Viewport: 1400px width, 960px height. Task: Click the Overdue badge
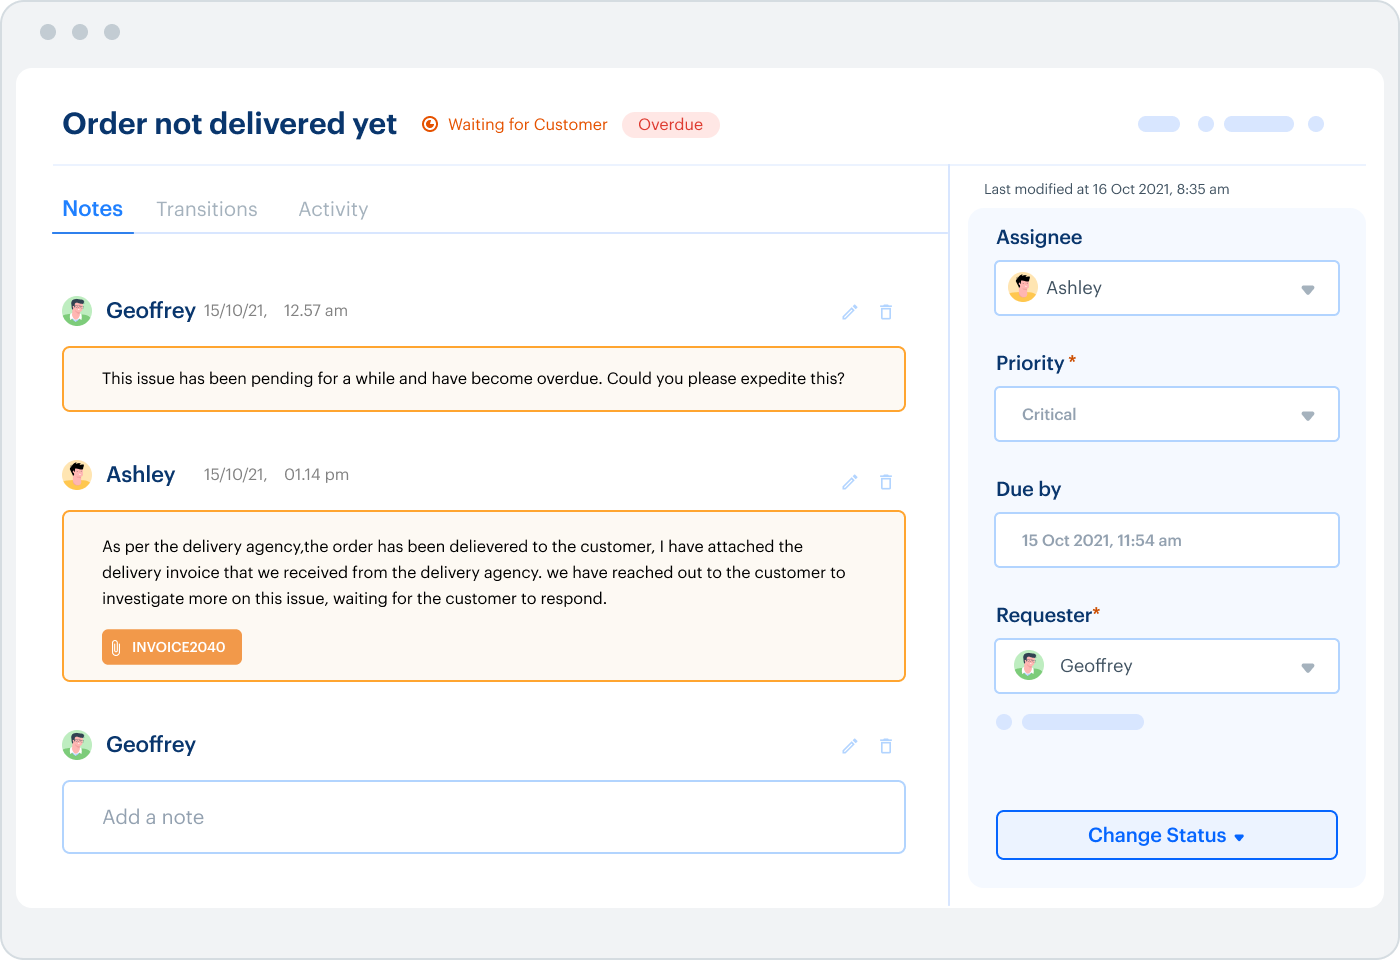pos(671,125)
